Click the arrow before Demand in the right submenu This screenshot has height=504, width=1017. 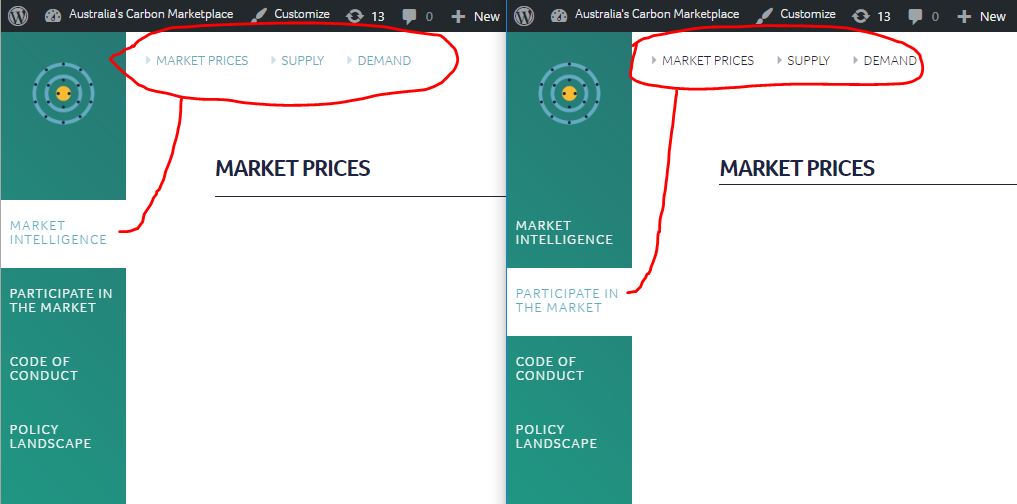pos(855,60)
